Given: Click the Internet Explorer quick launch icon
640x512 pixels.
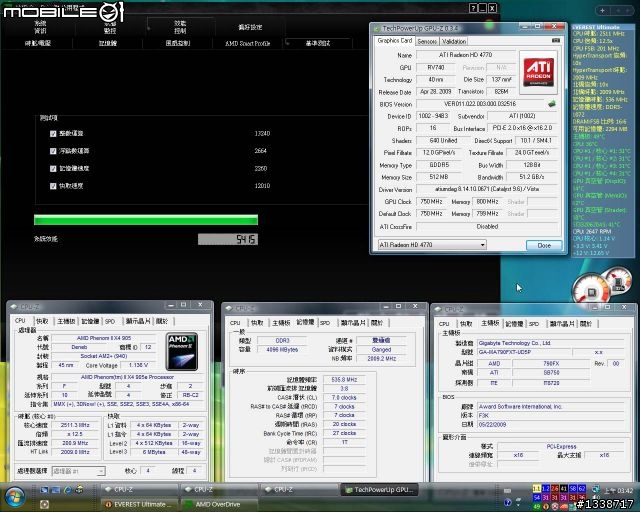Looking at the screenshot, I should pos(68,490).
